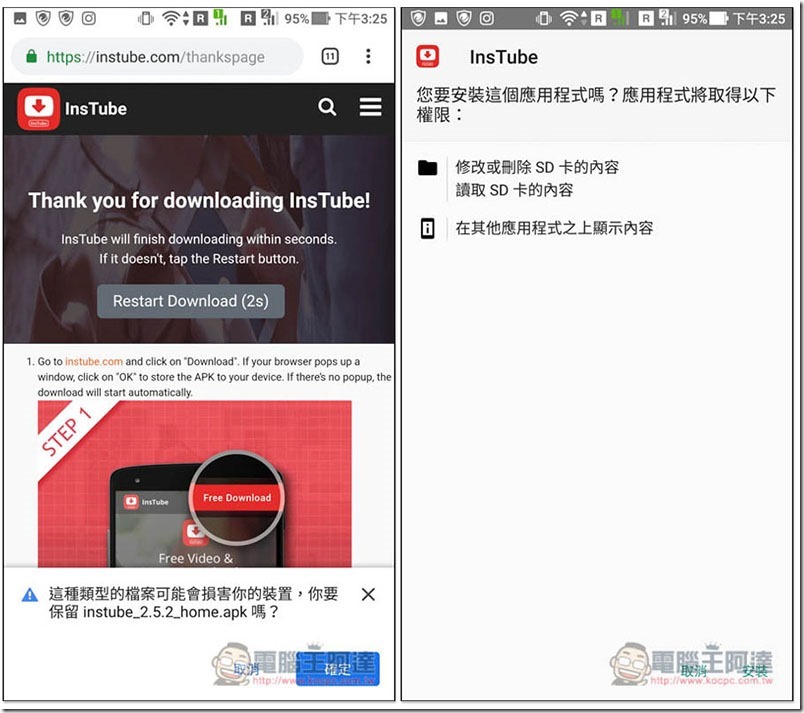Tap 讀取 SD 卡的內容 permission
Screen dimensions: 804x713
tap(514, 190)
